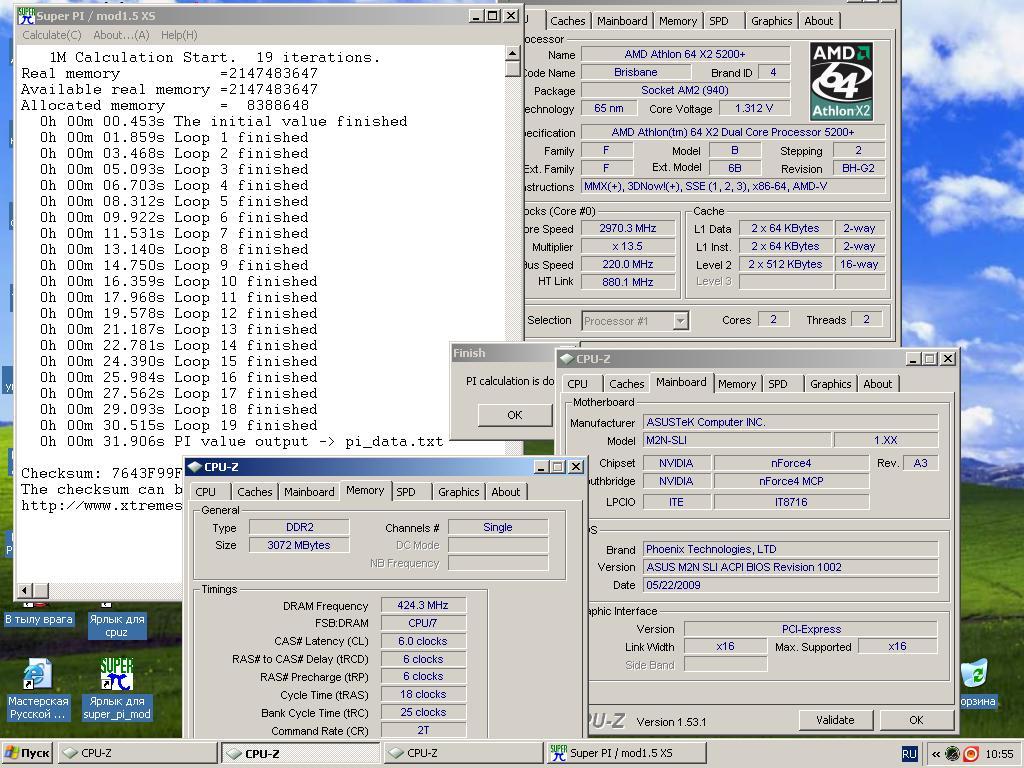Viewport: 1024px width, 768px height.
Task: Select Caches tab in top CPU-Z window
Action: (568, 21)
